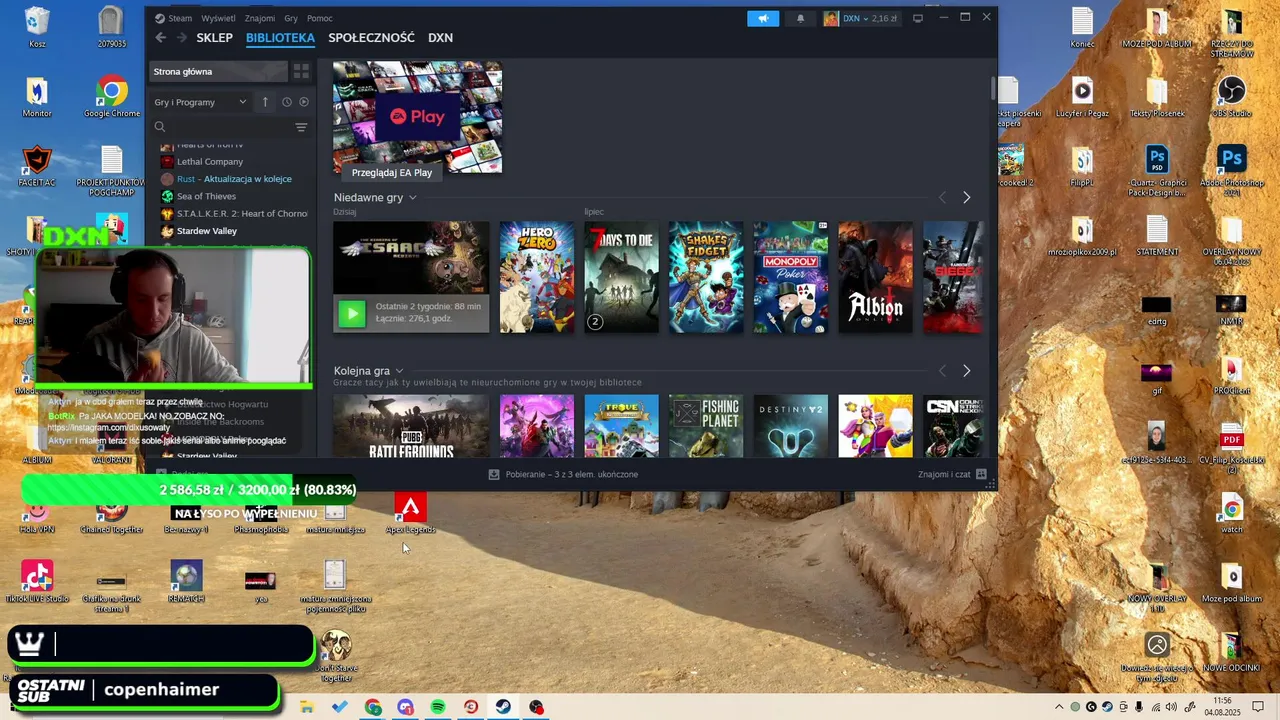1280x720 pixels.
Task: Click the Strona główna library button
Action: [218, 71]
